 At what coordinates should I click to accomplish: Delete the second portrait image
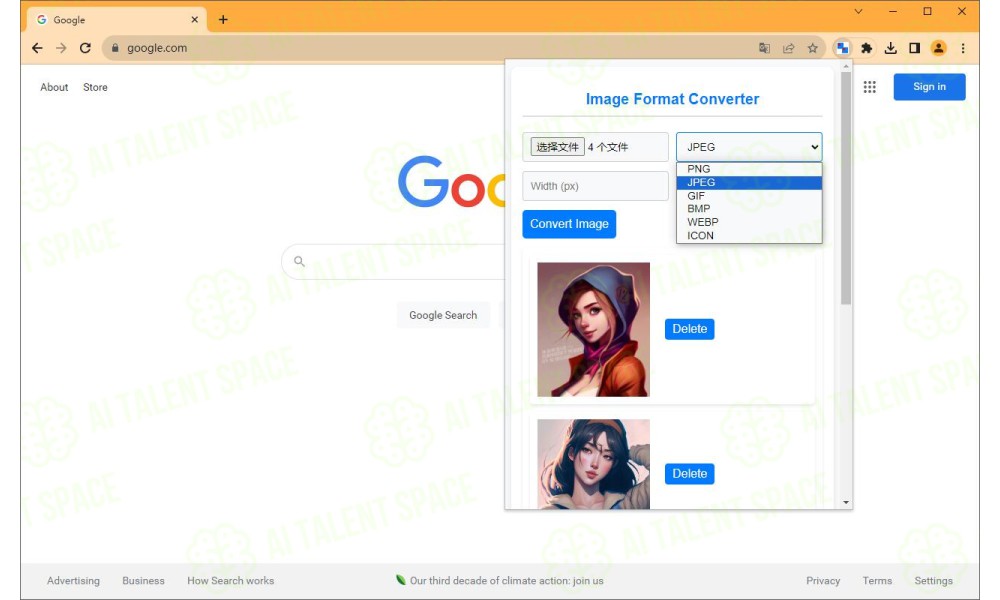[689, 474]
